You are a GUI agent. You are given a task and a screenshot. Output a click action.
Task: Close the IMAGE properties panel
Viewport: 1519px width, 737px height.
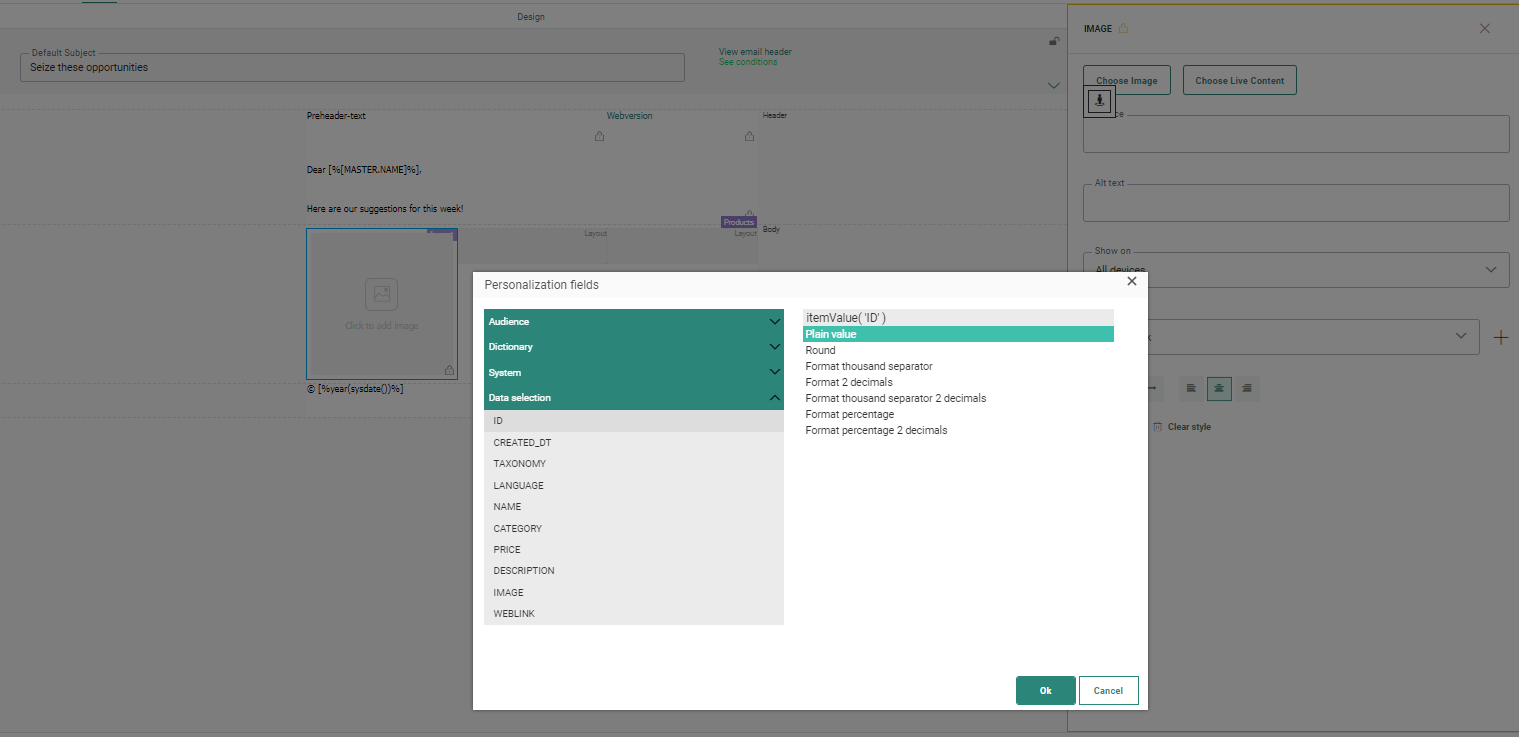click(x=1484, y=29)
